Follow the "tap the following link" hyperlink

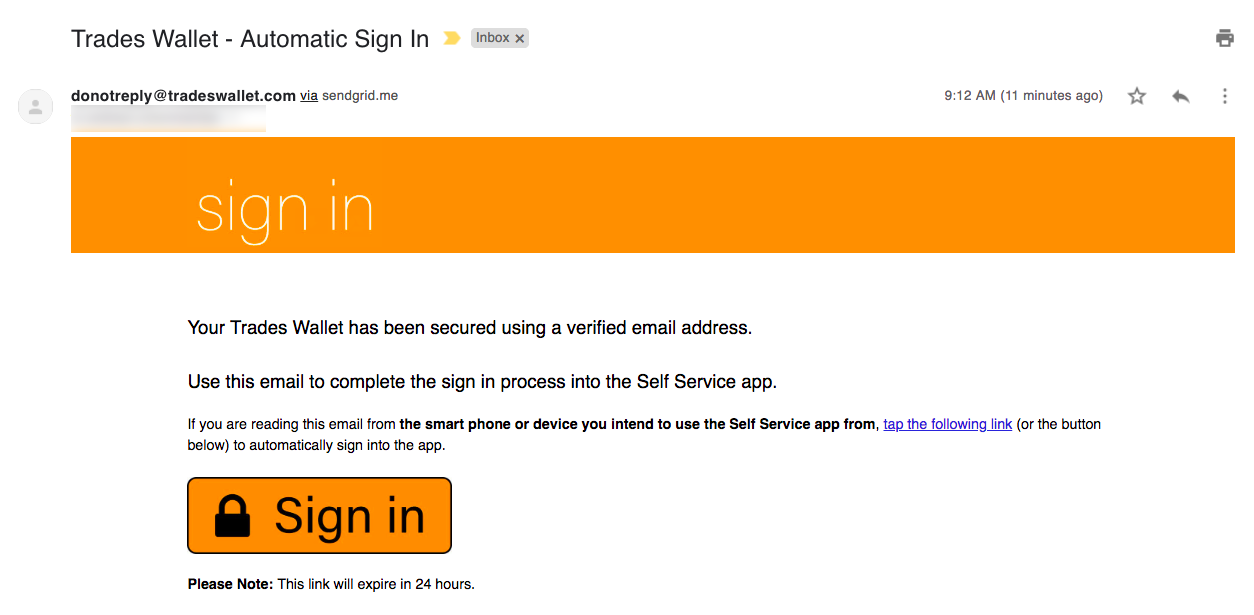948,424
